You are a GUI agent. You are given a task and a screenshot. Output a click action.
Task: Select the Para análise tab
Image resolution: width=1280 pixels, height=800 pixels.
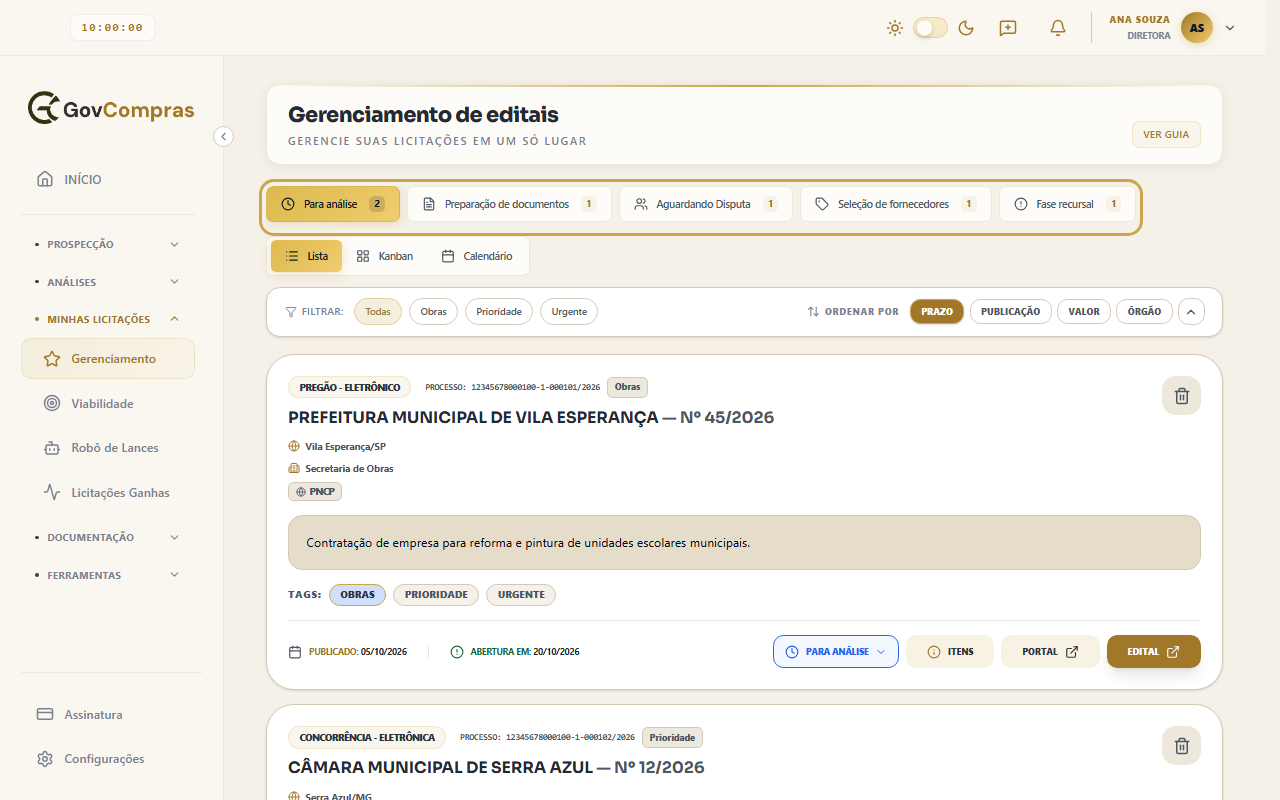[333, 204]
